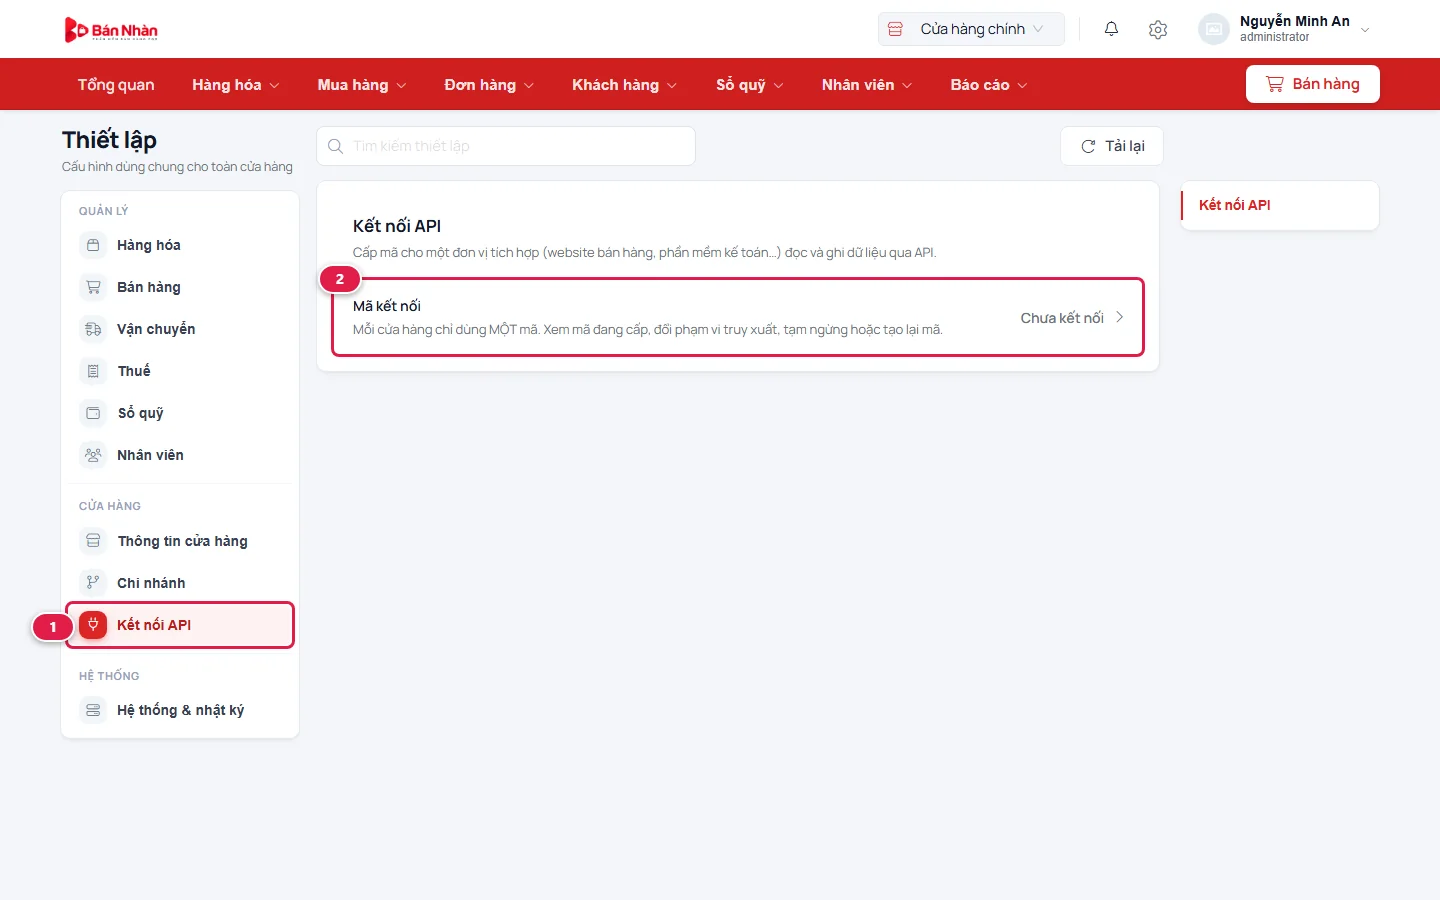1440x900 pixels.
Task: Click the Nhân viên sidebar icon
Action: tap(93, 455)
